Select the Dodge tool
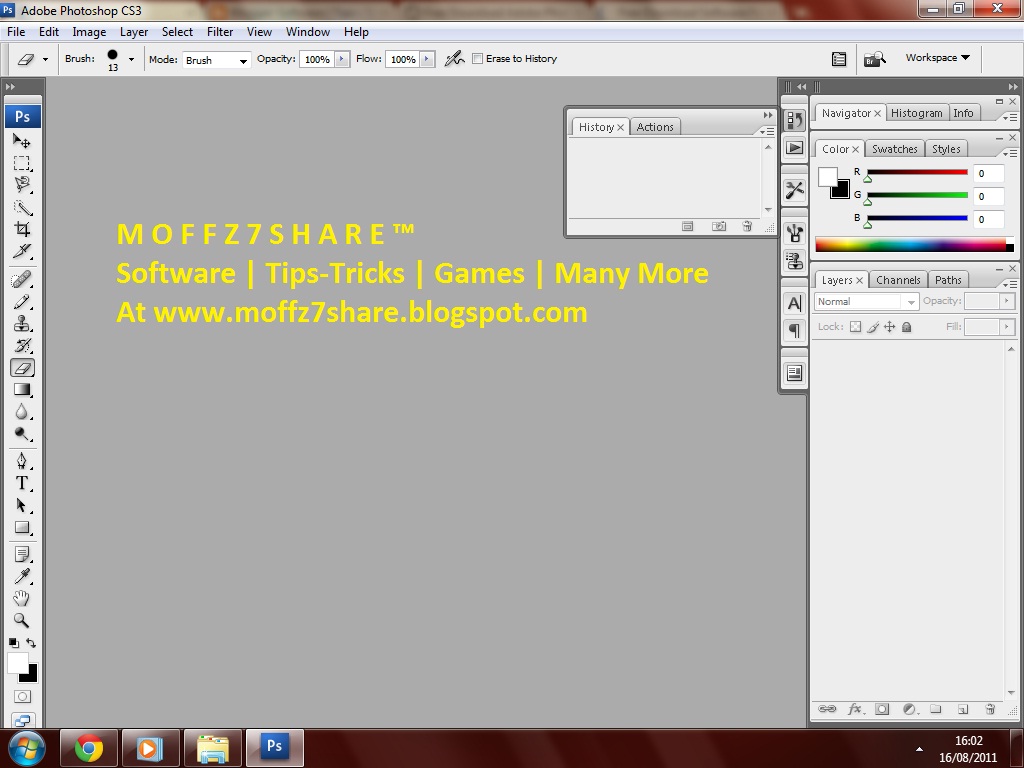The width and height of the screenshot is (1024, 768). tap(22, 434)
